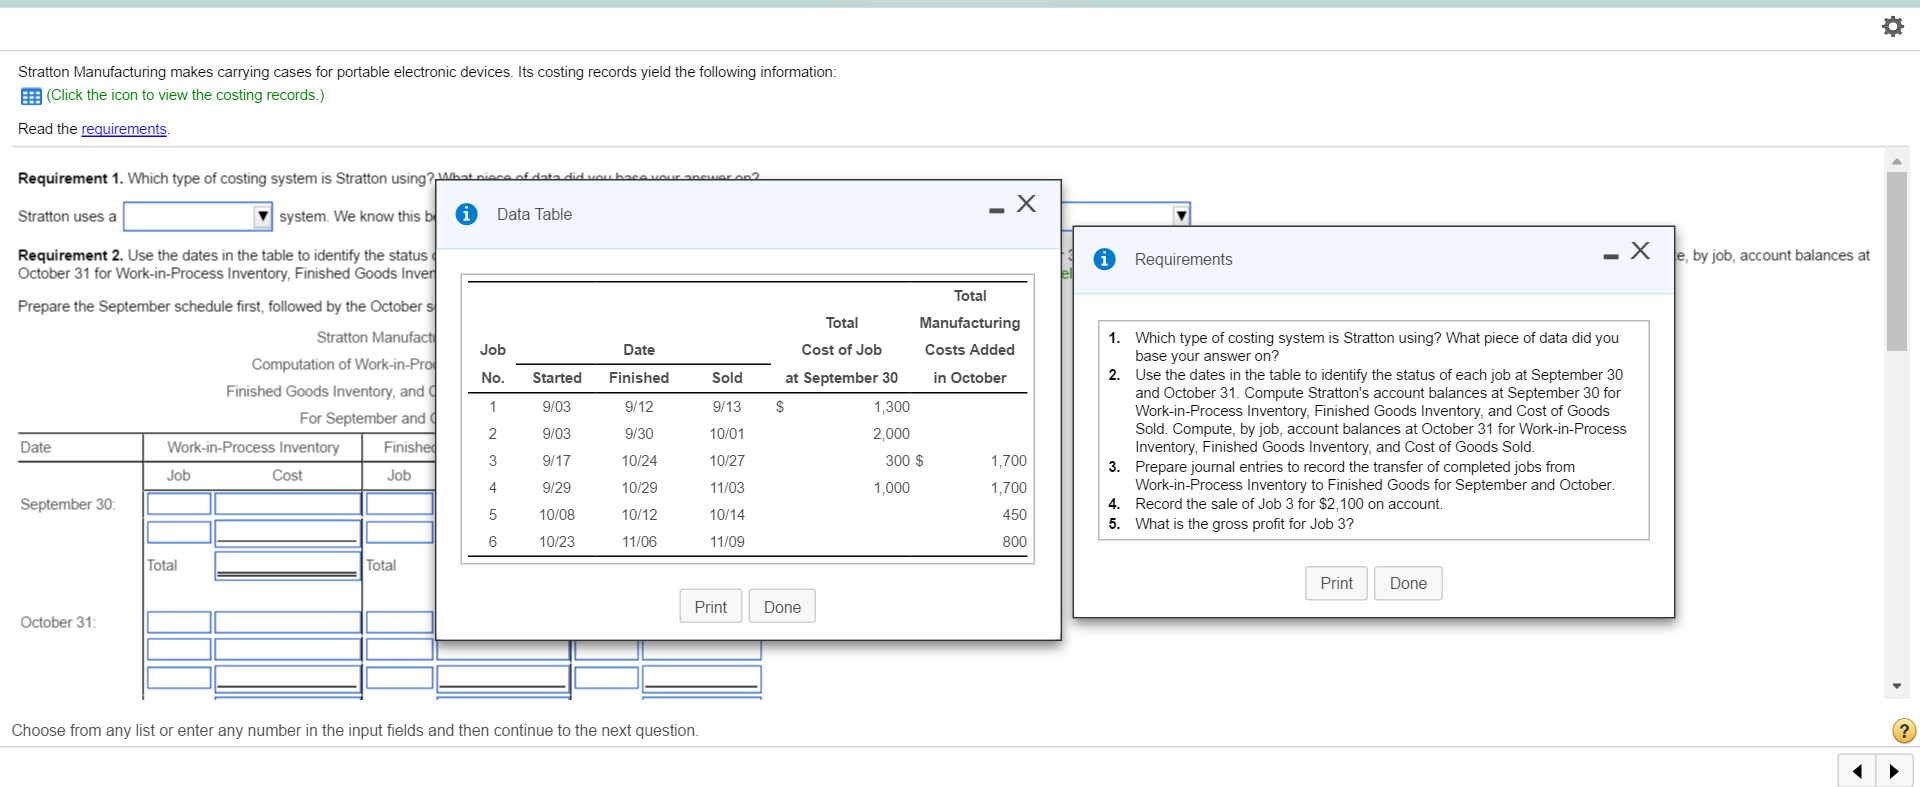Select the 2,000 cost cell for Job 2

[891, 434]
